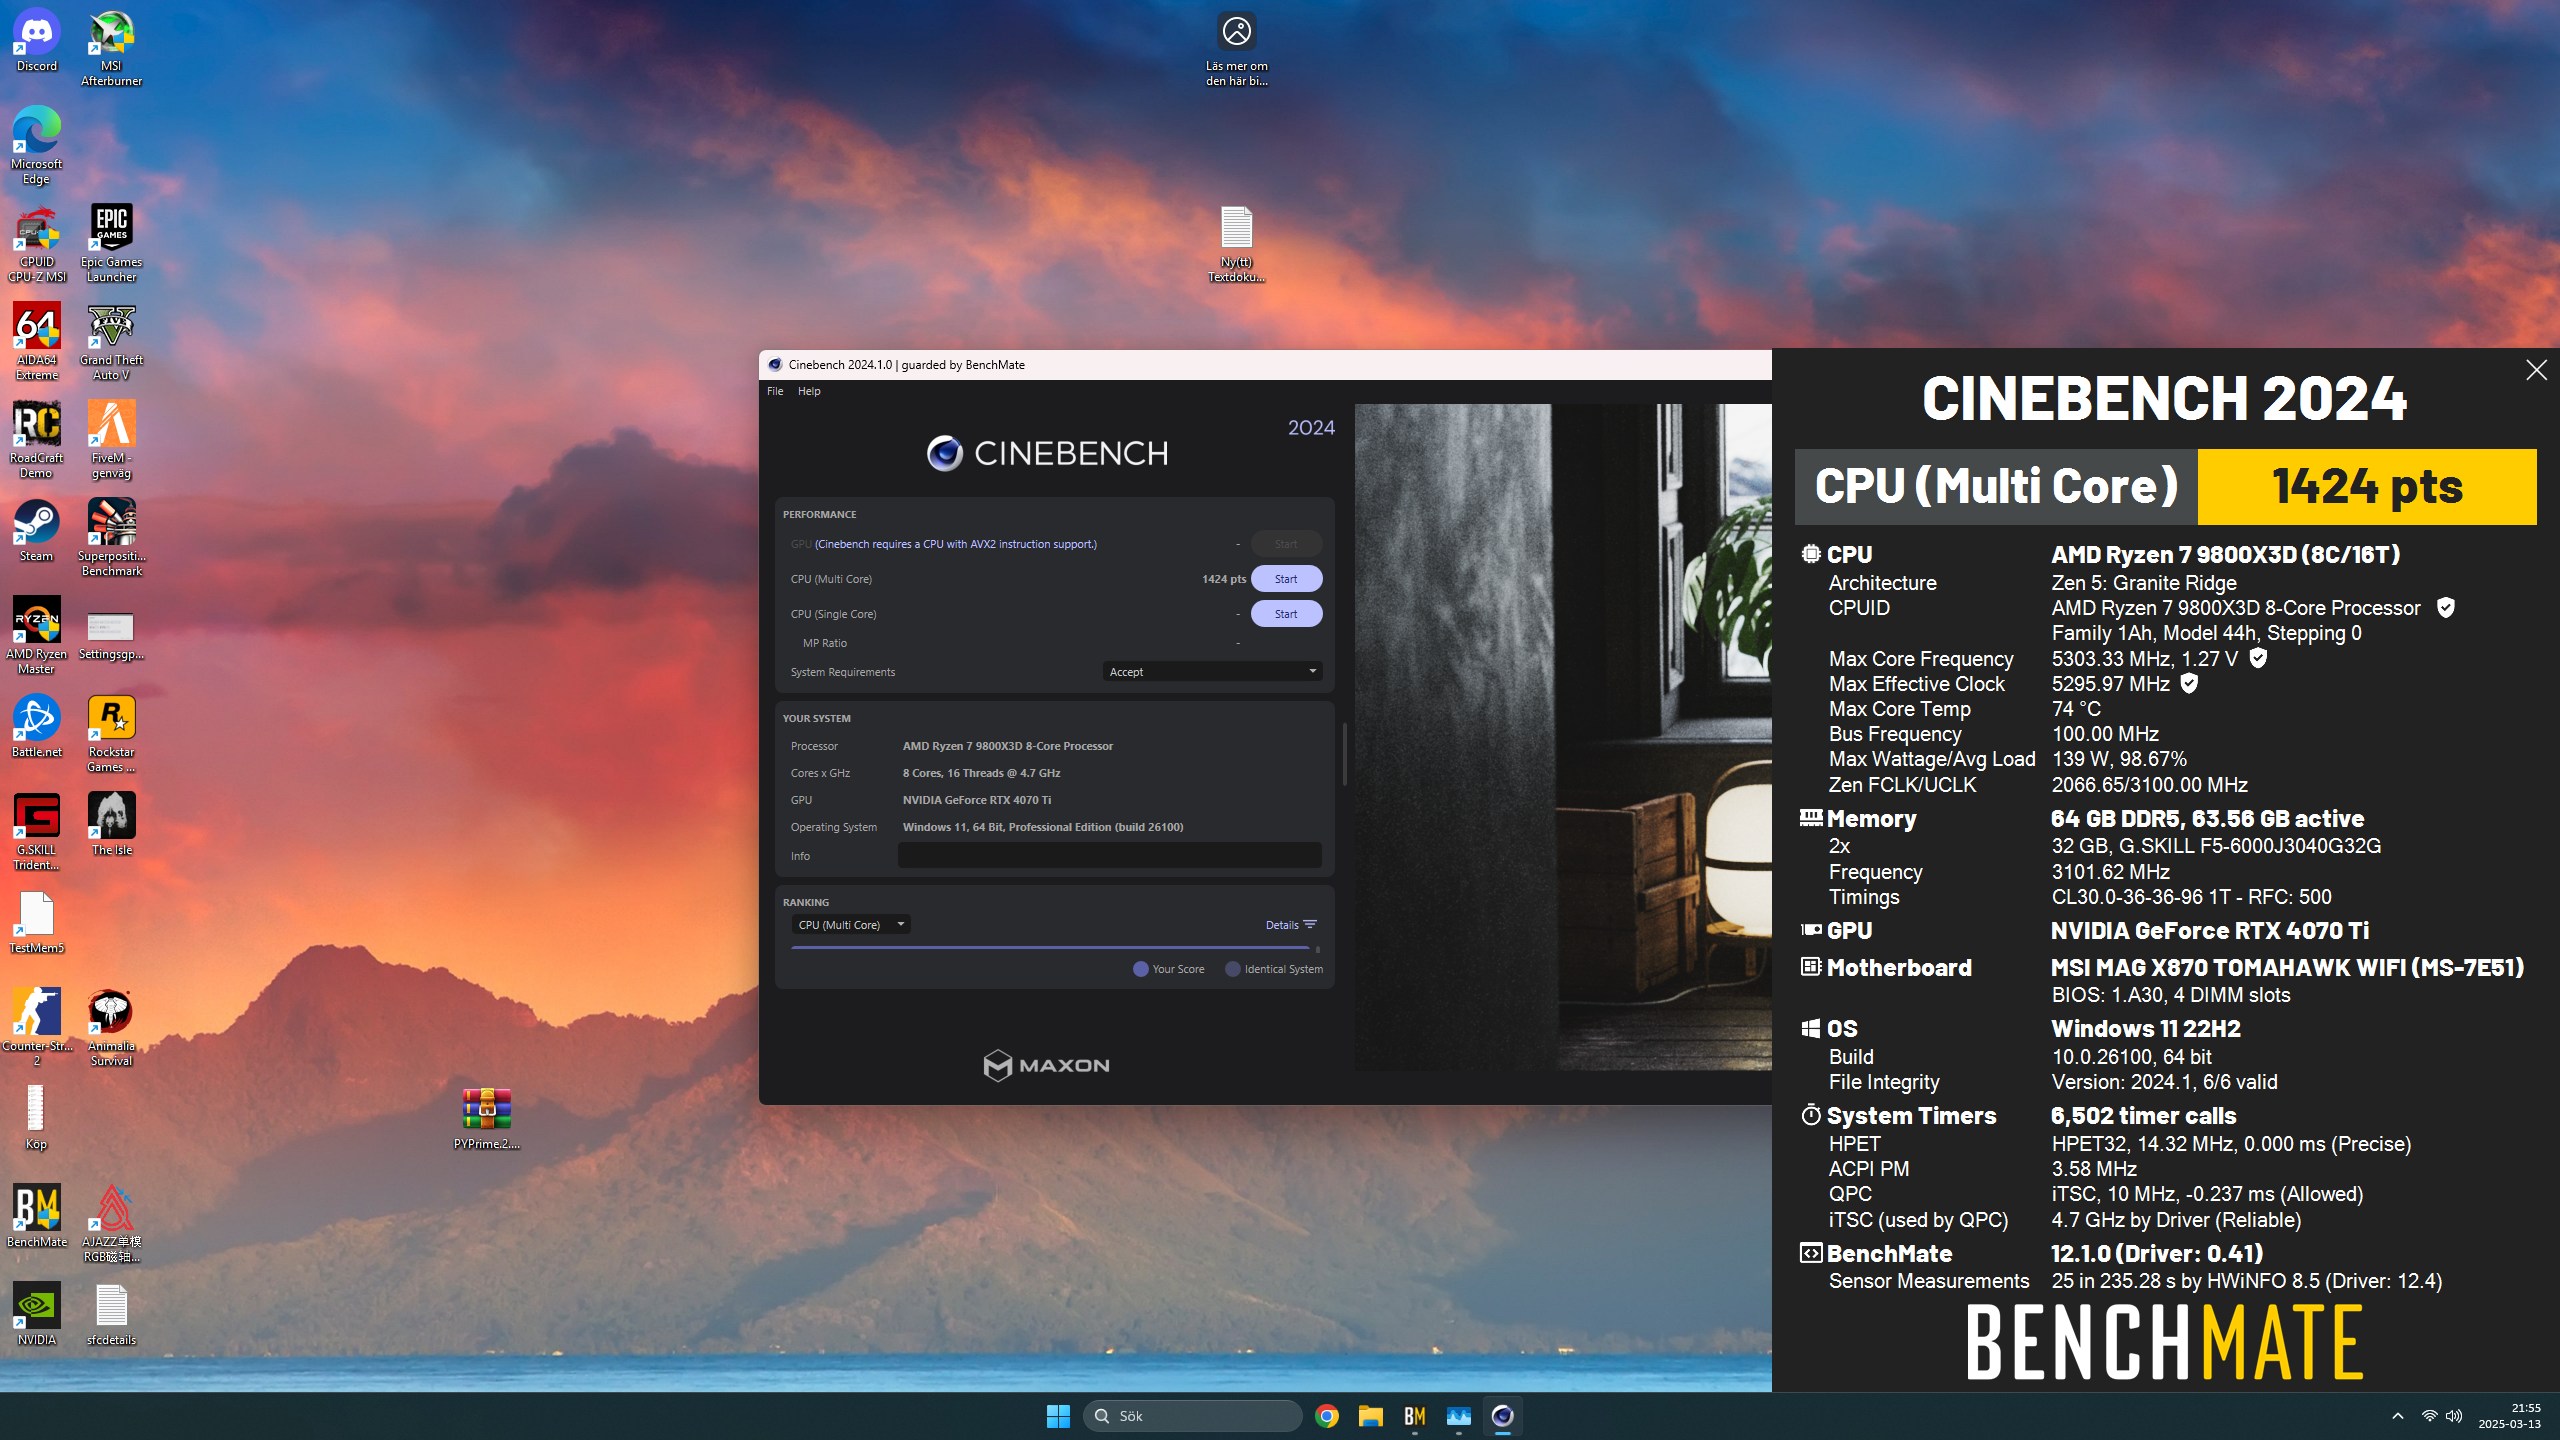2560x1440 pixels.
Task: Open the Epic Games Launcher icon
Action: pyautogui.click(x=111, y=244)
